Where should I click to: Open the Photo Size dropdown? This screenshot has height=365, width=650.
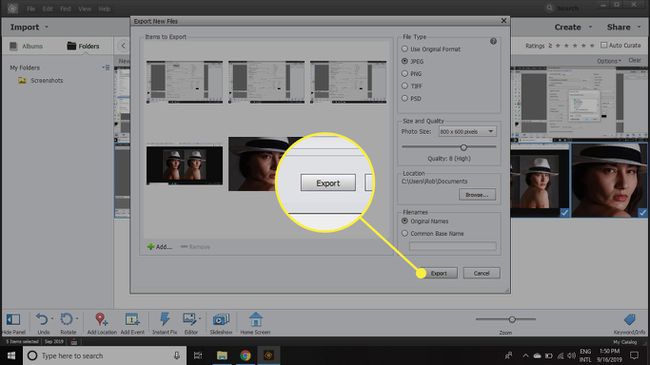pos(467,131)
